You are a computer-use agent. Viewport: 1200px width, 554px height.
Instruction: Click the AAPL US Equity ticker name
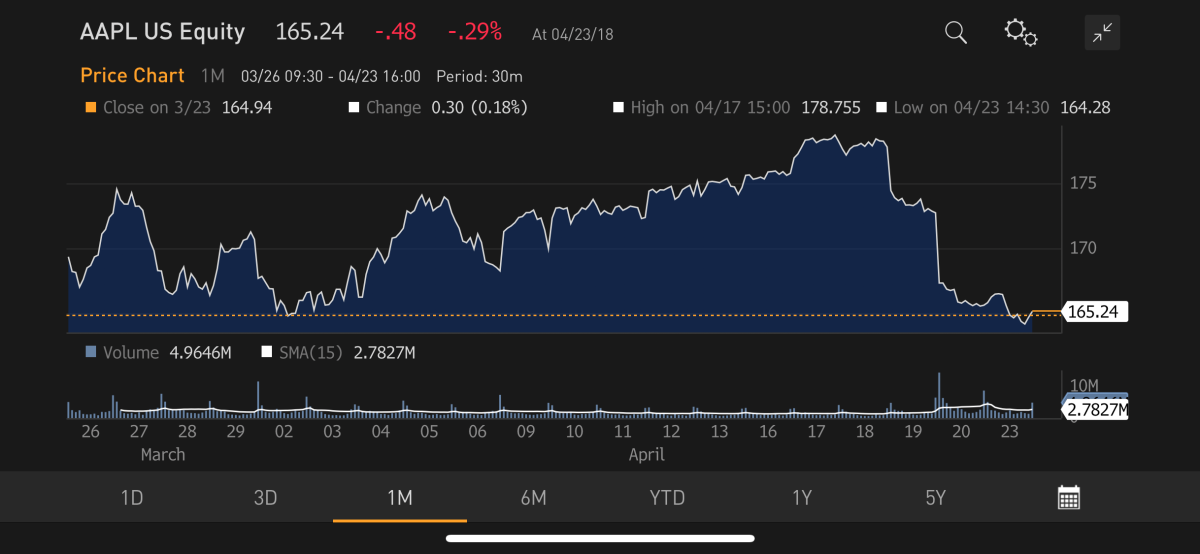(x=162, y=32)
